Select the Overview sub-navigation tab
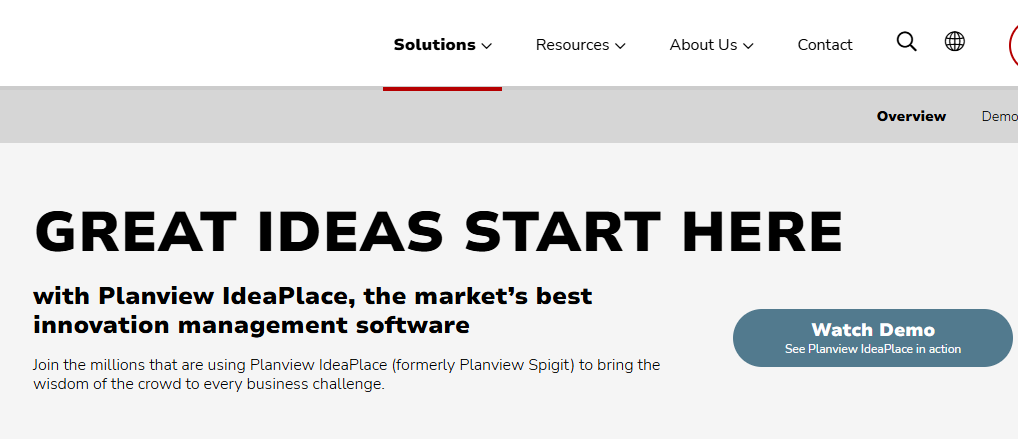1018x439 pixels. (911, 116)
